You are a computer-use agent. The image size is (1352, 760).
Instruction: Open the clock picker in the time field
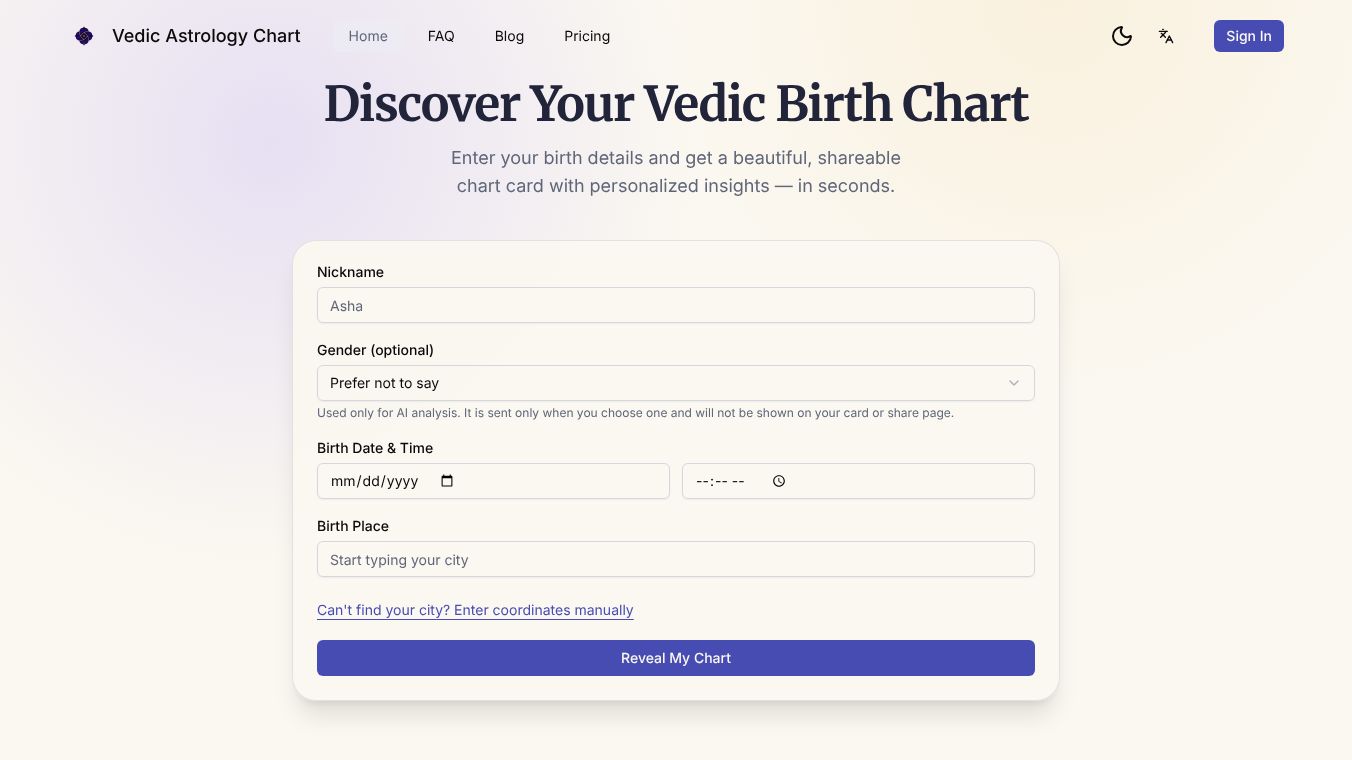coord(778,481)
